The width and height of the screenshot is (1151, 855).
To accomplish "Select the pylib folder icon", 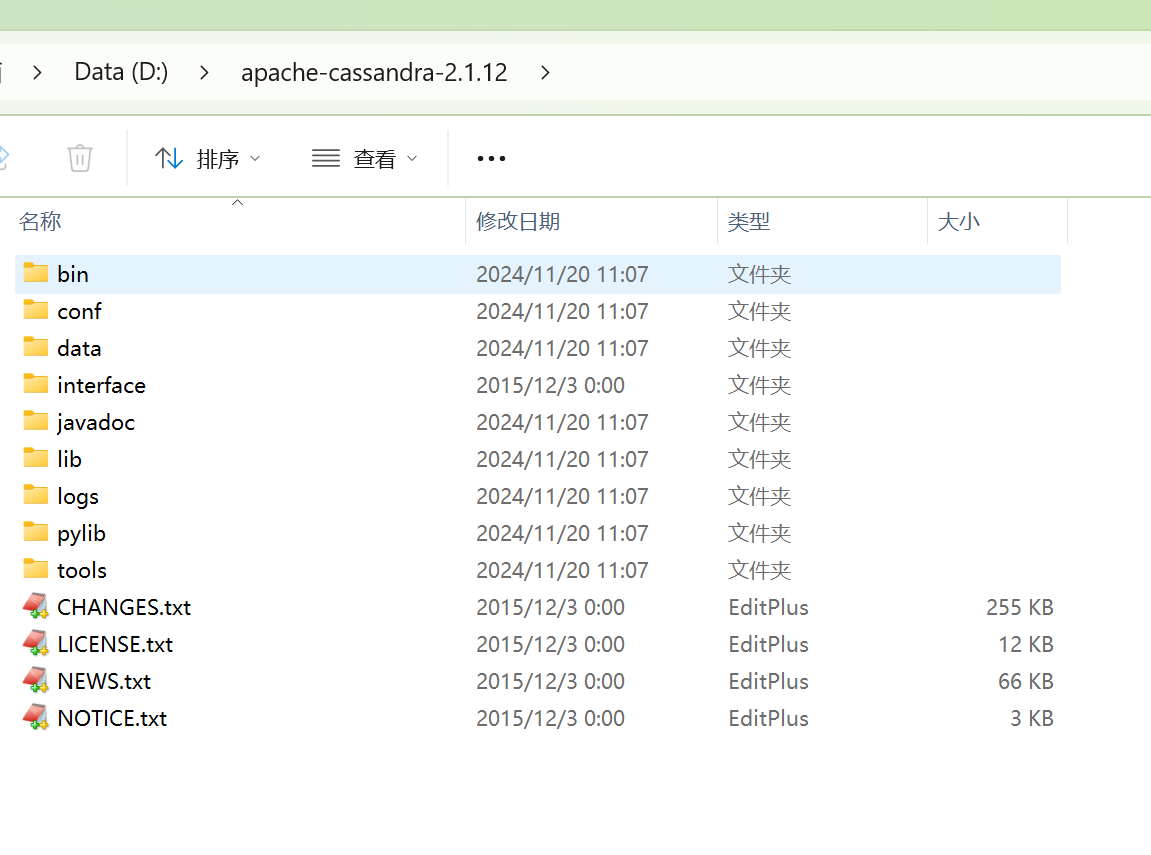I will [35, 531].
